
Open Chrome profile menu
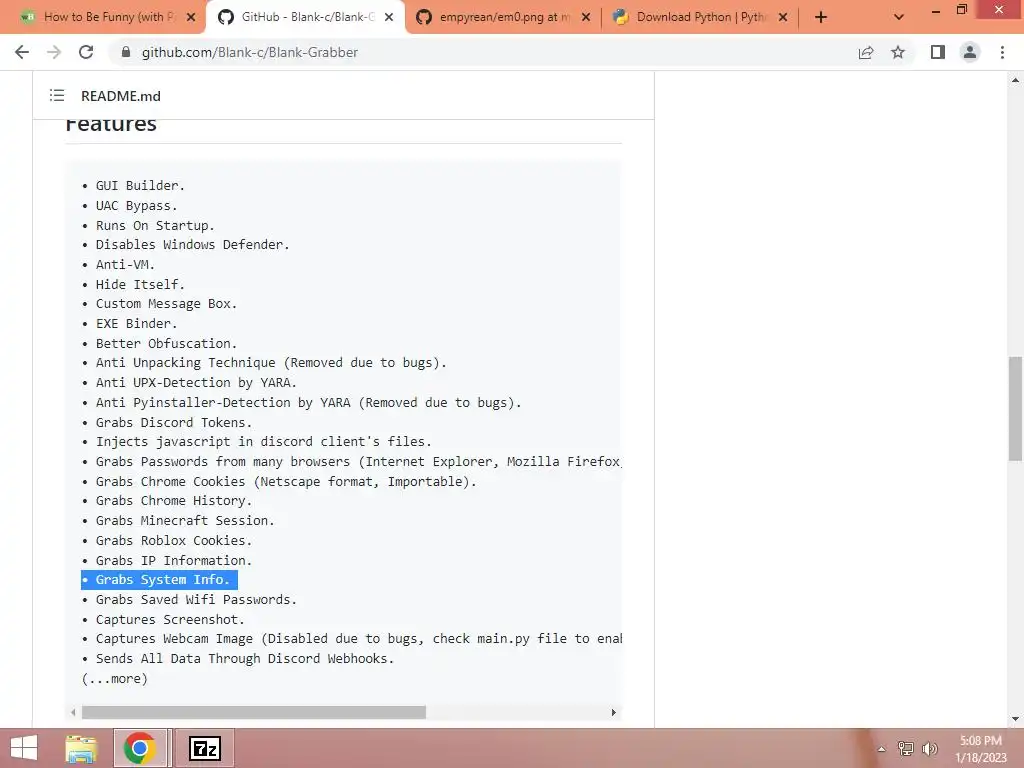click(970, 52)
